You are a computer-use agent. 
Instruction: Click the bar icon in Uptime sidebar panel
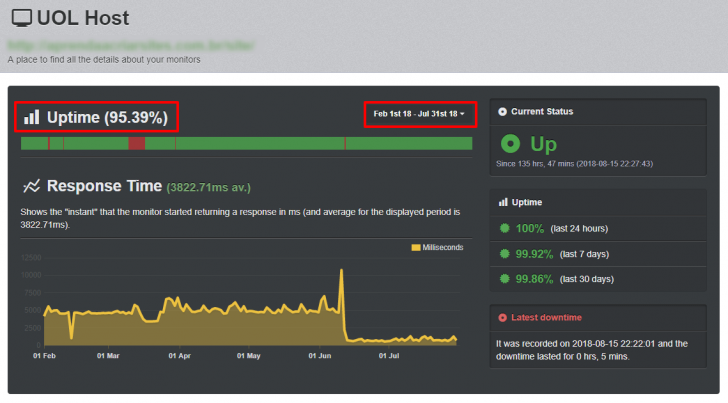(503, 202)
